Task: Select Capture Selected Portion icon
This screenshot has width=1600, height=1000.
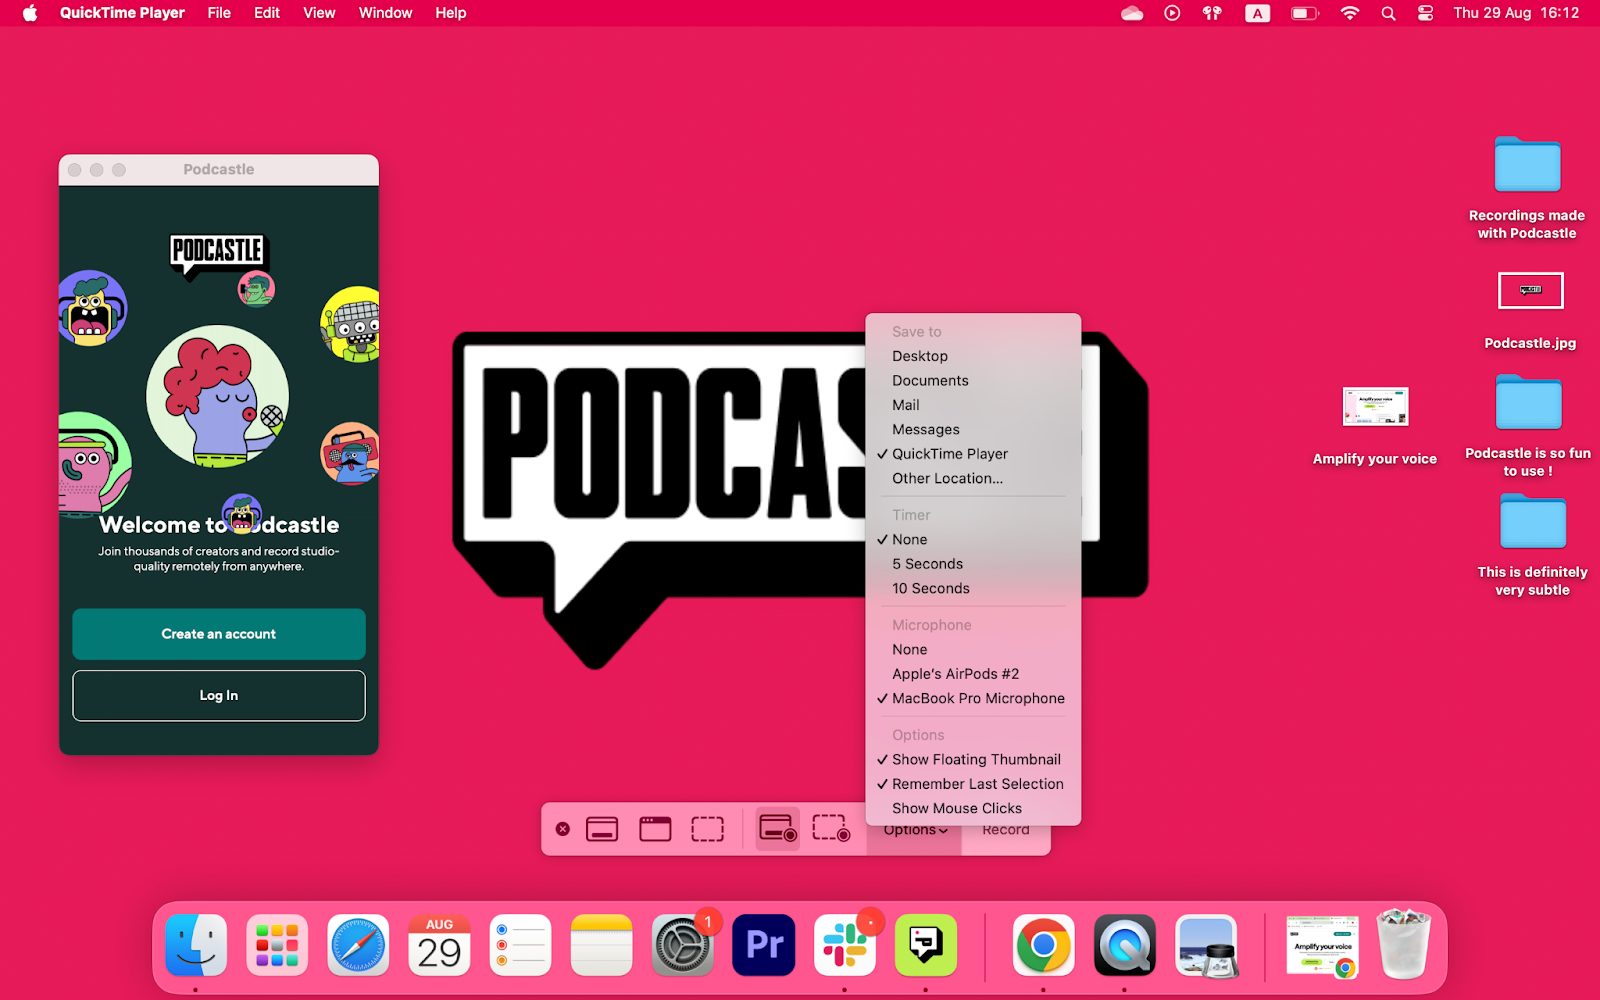Action: coord(708,829)
